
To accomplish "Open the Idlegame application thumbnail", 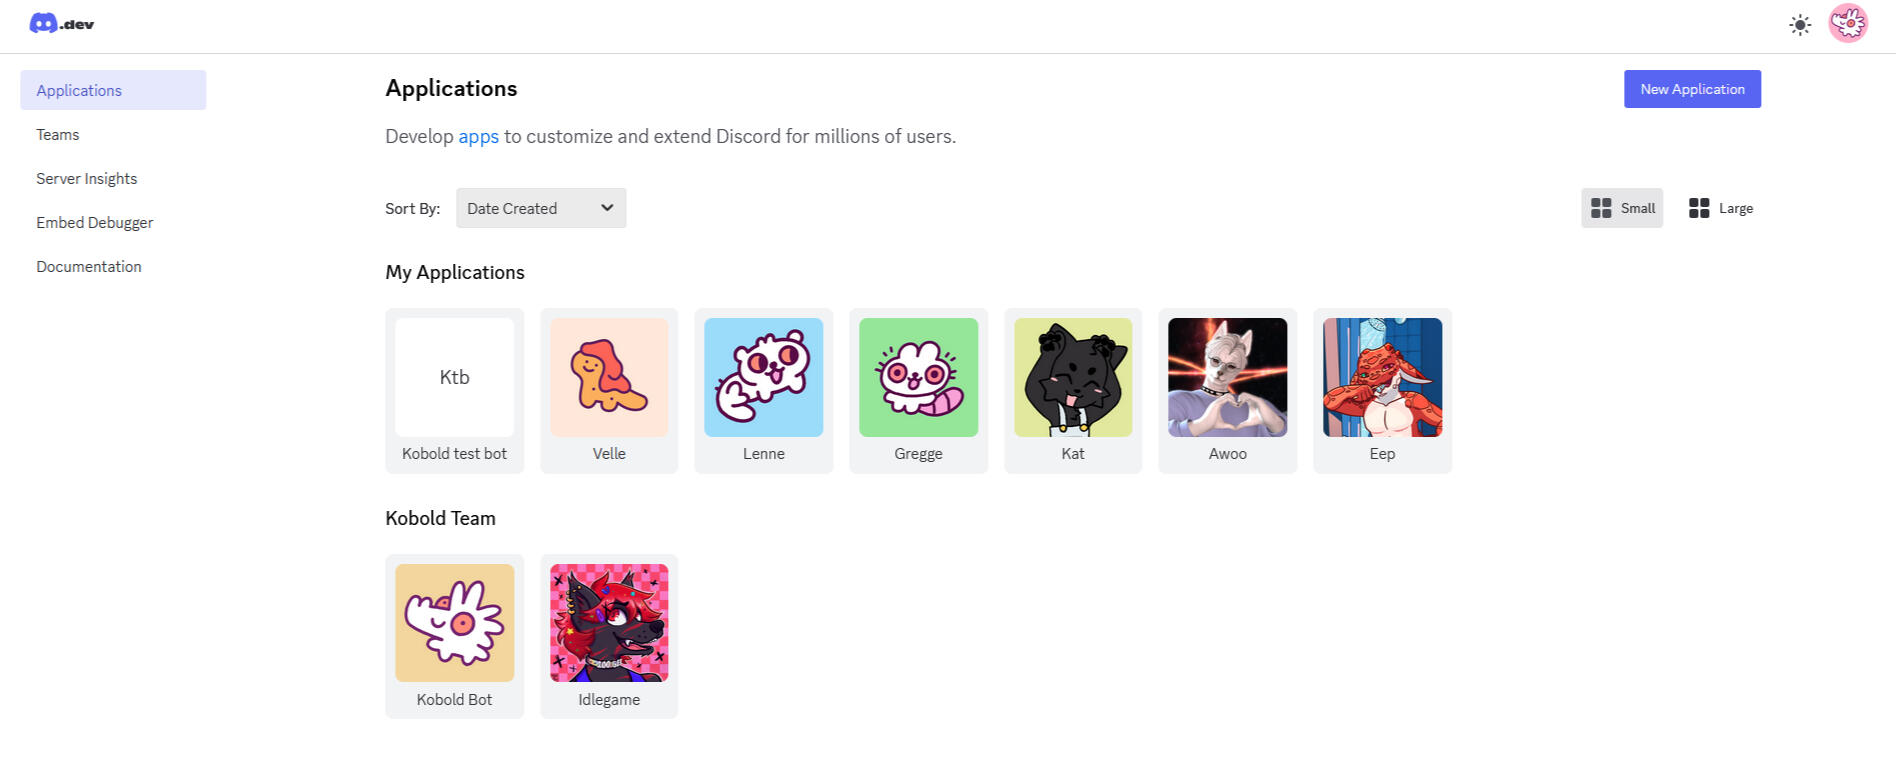I will coord(609,623).
